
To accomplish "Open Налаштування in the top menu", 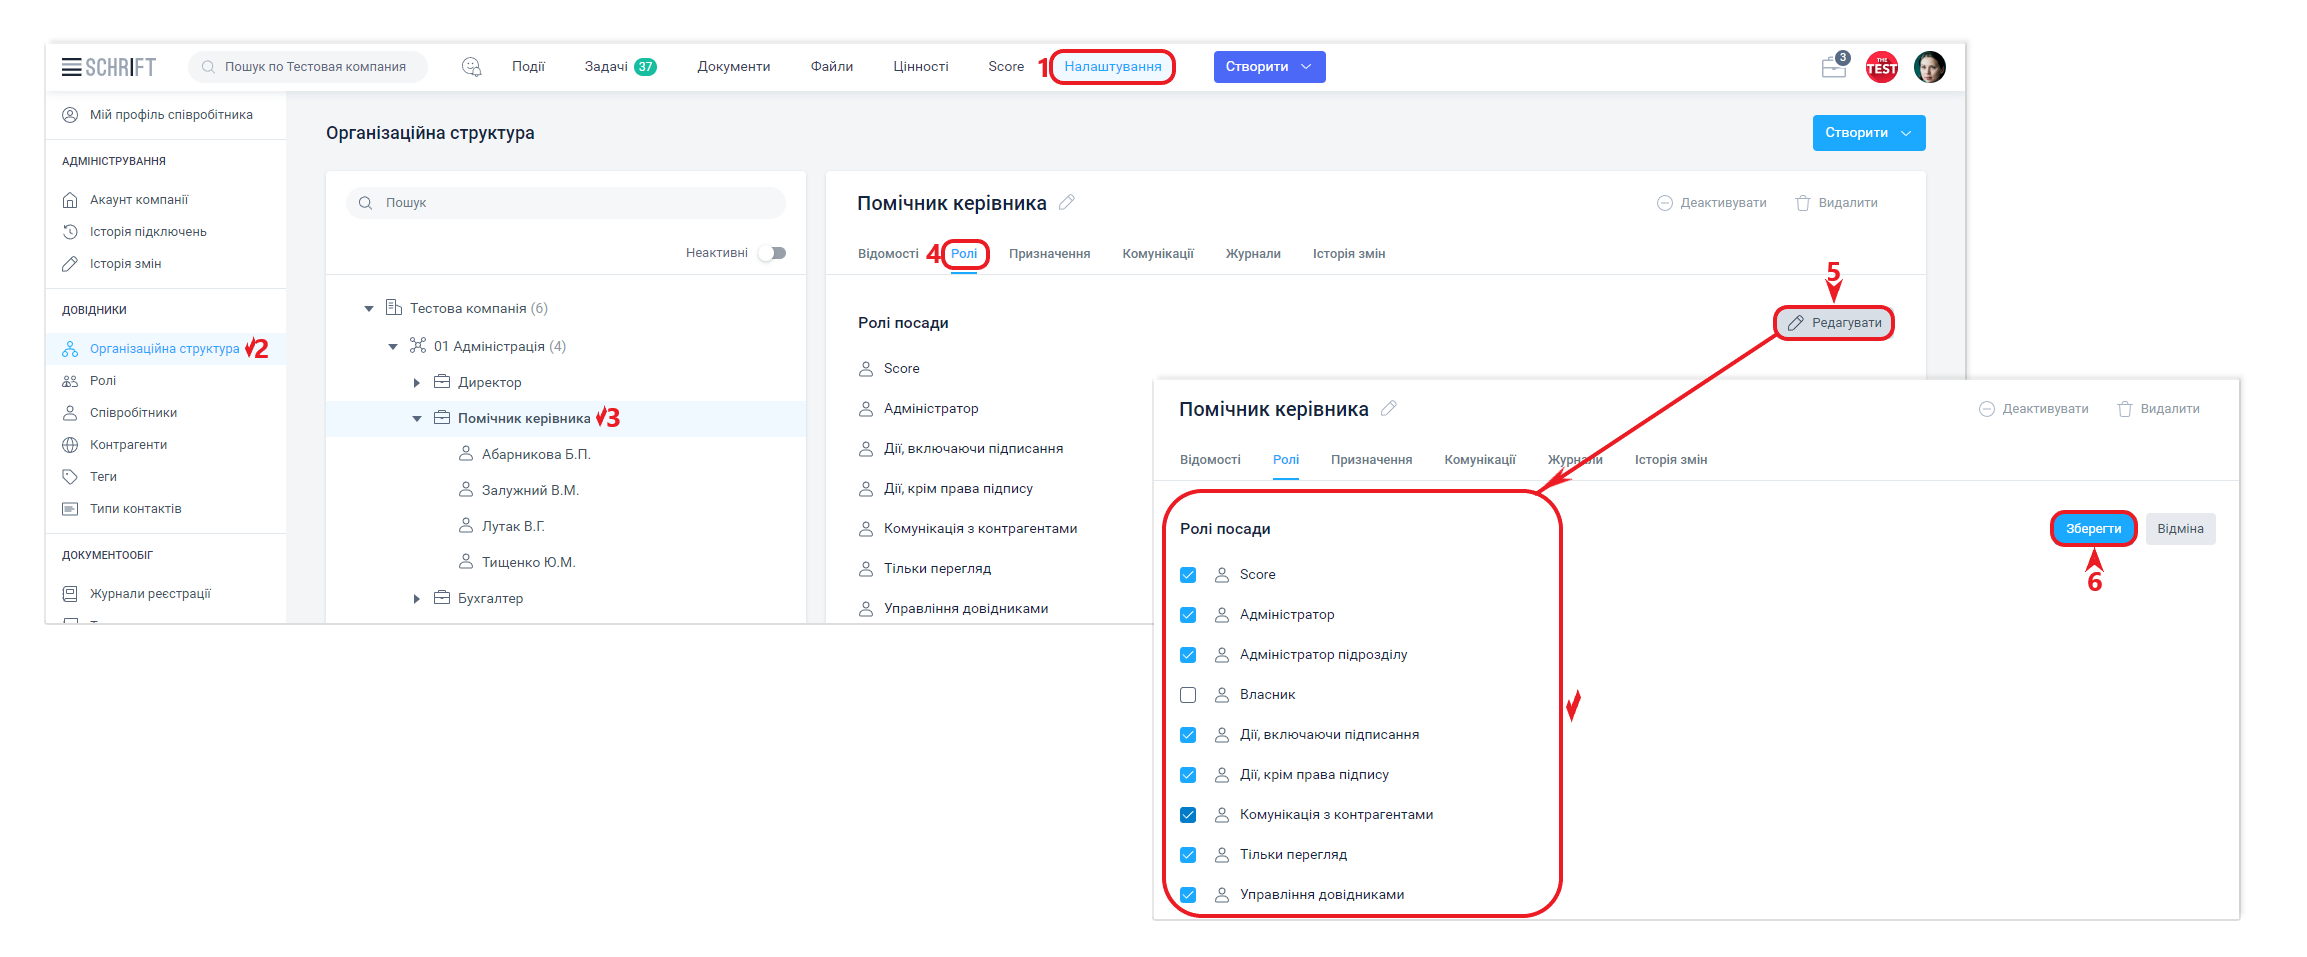I will pos(1112,67).
